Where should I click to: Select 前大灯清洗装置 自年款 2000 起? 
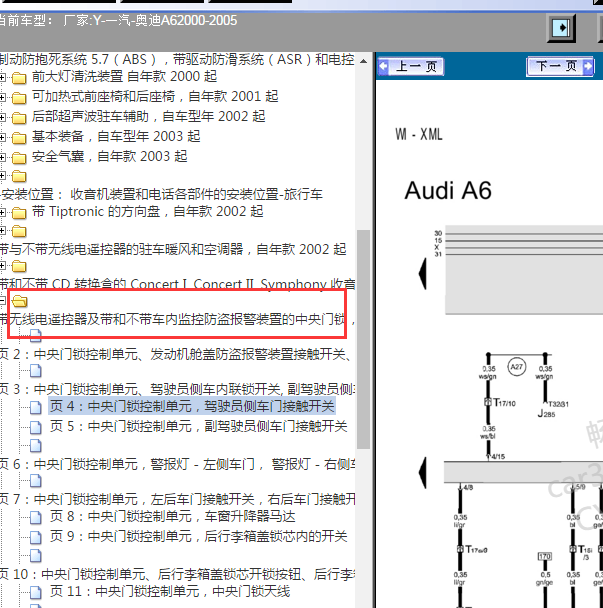(124, 76)
